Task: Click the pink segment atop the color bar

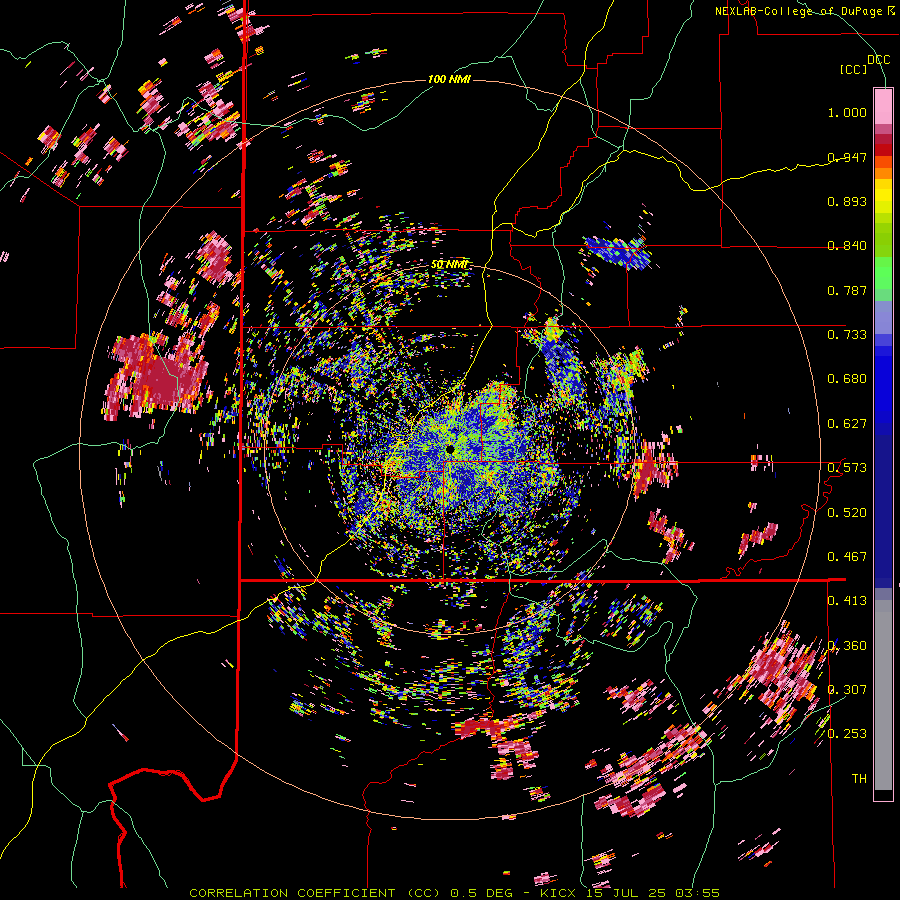Action: [883, 106]
